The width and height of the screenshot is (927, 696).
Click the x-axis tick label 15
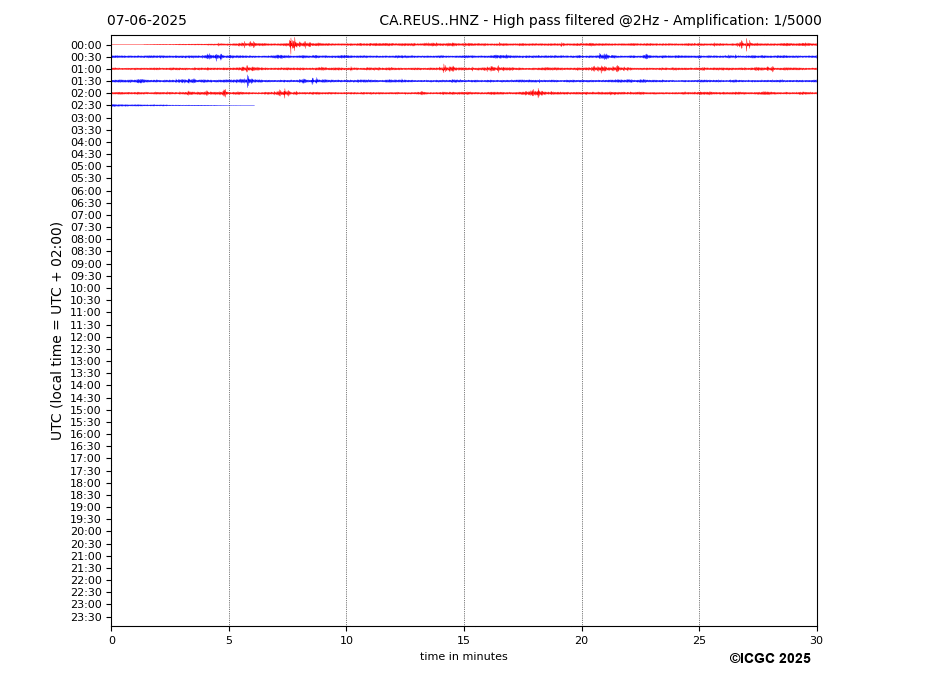(x=464, y=640)
